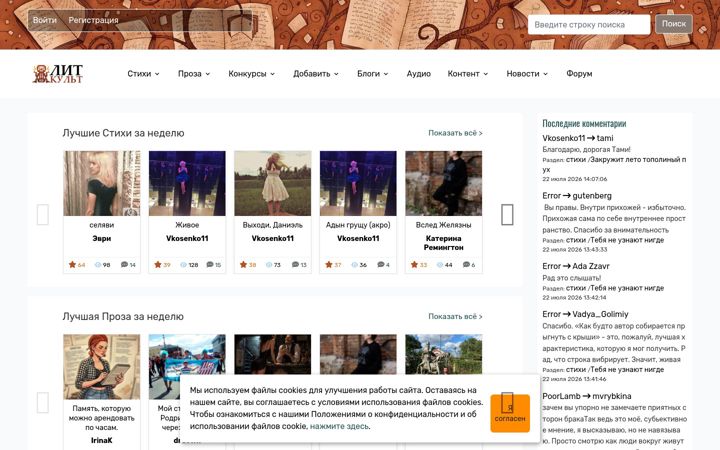Focus the Введите строку поиска field
Viewport: 720px width, 450px height.
point(589,24)
